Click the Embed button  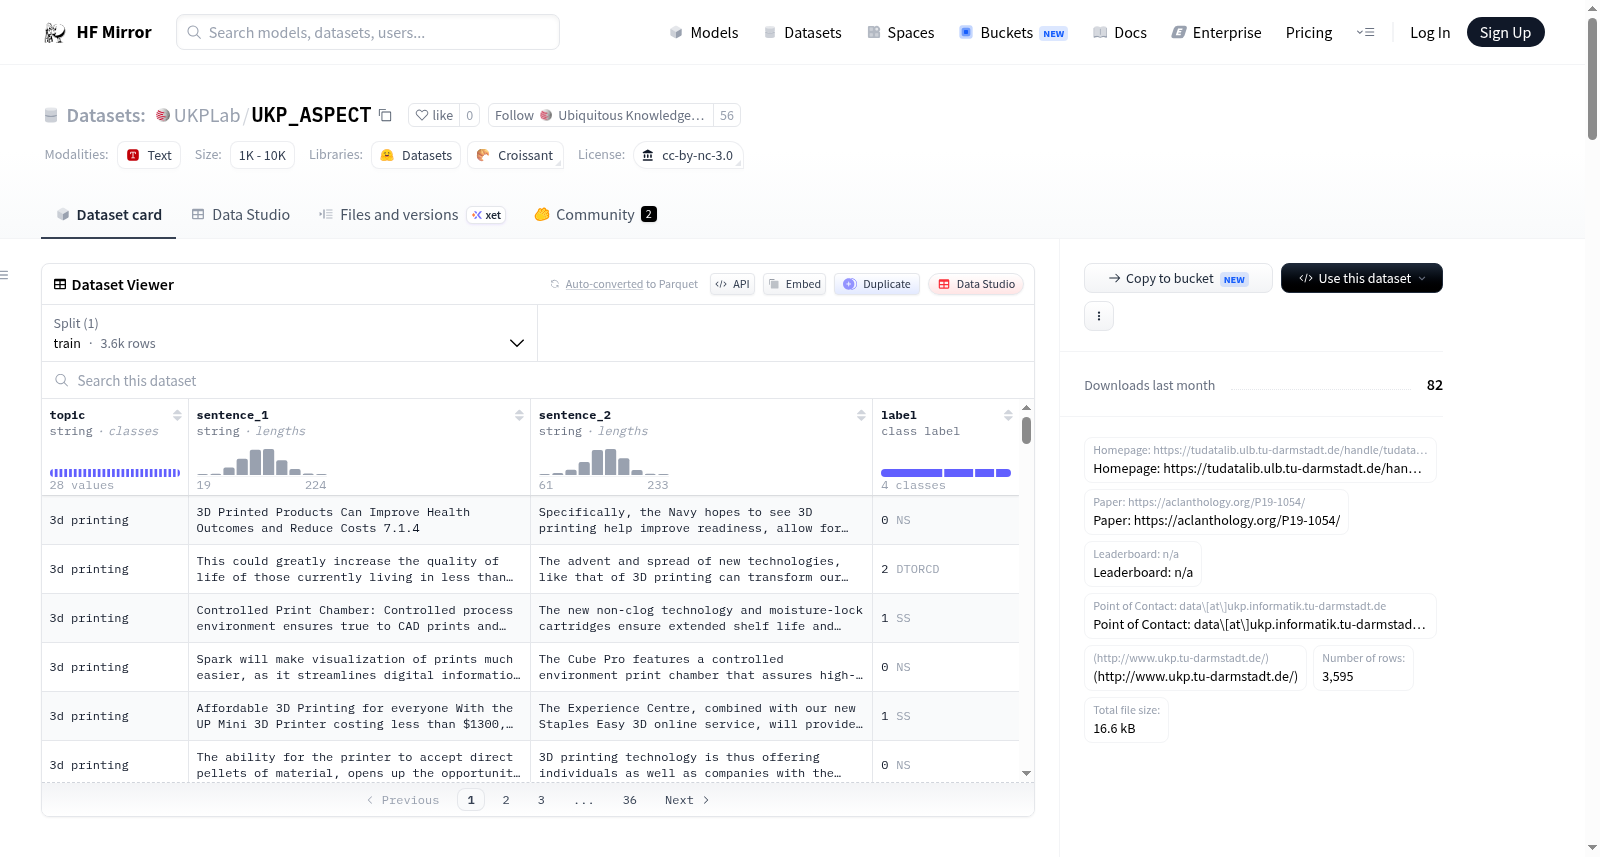(795, 284)
